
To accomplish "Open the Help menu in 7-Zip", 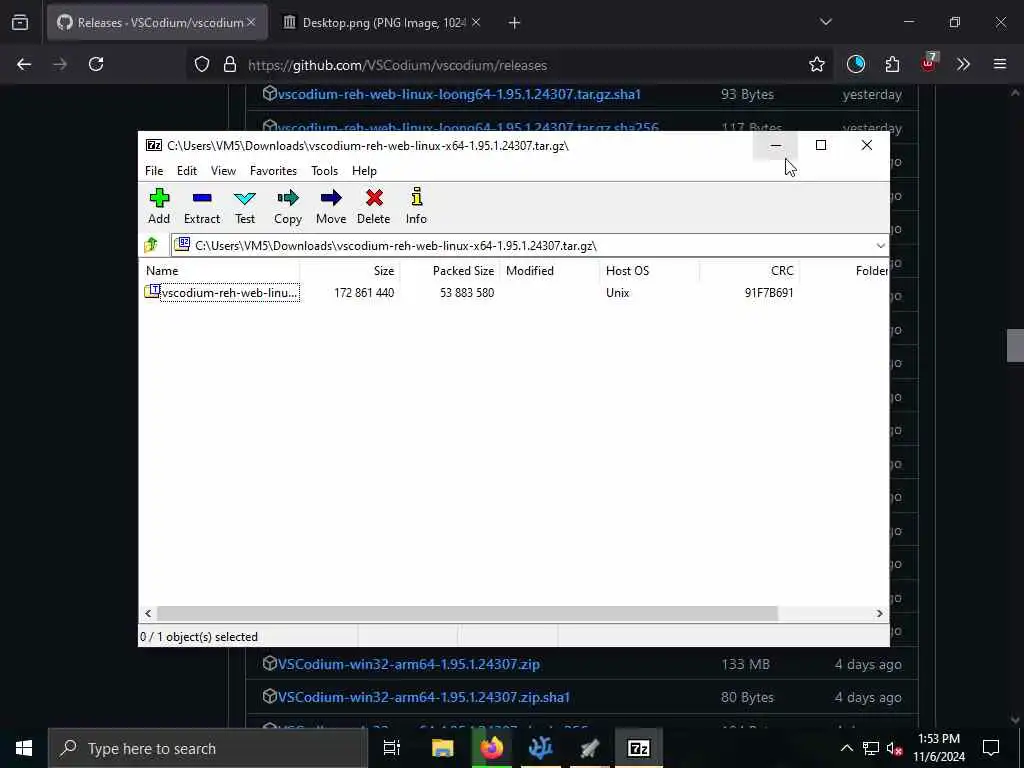I will (364, 170).
